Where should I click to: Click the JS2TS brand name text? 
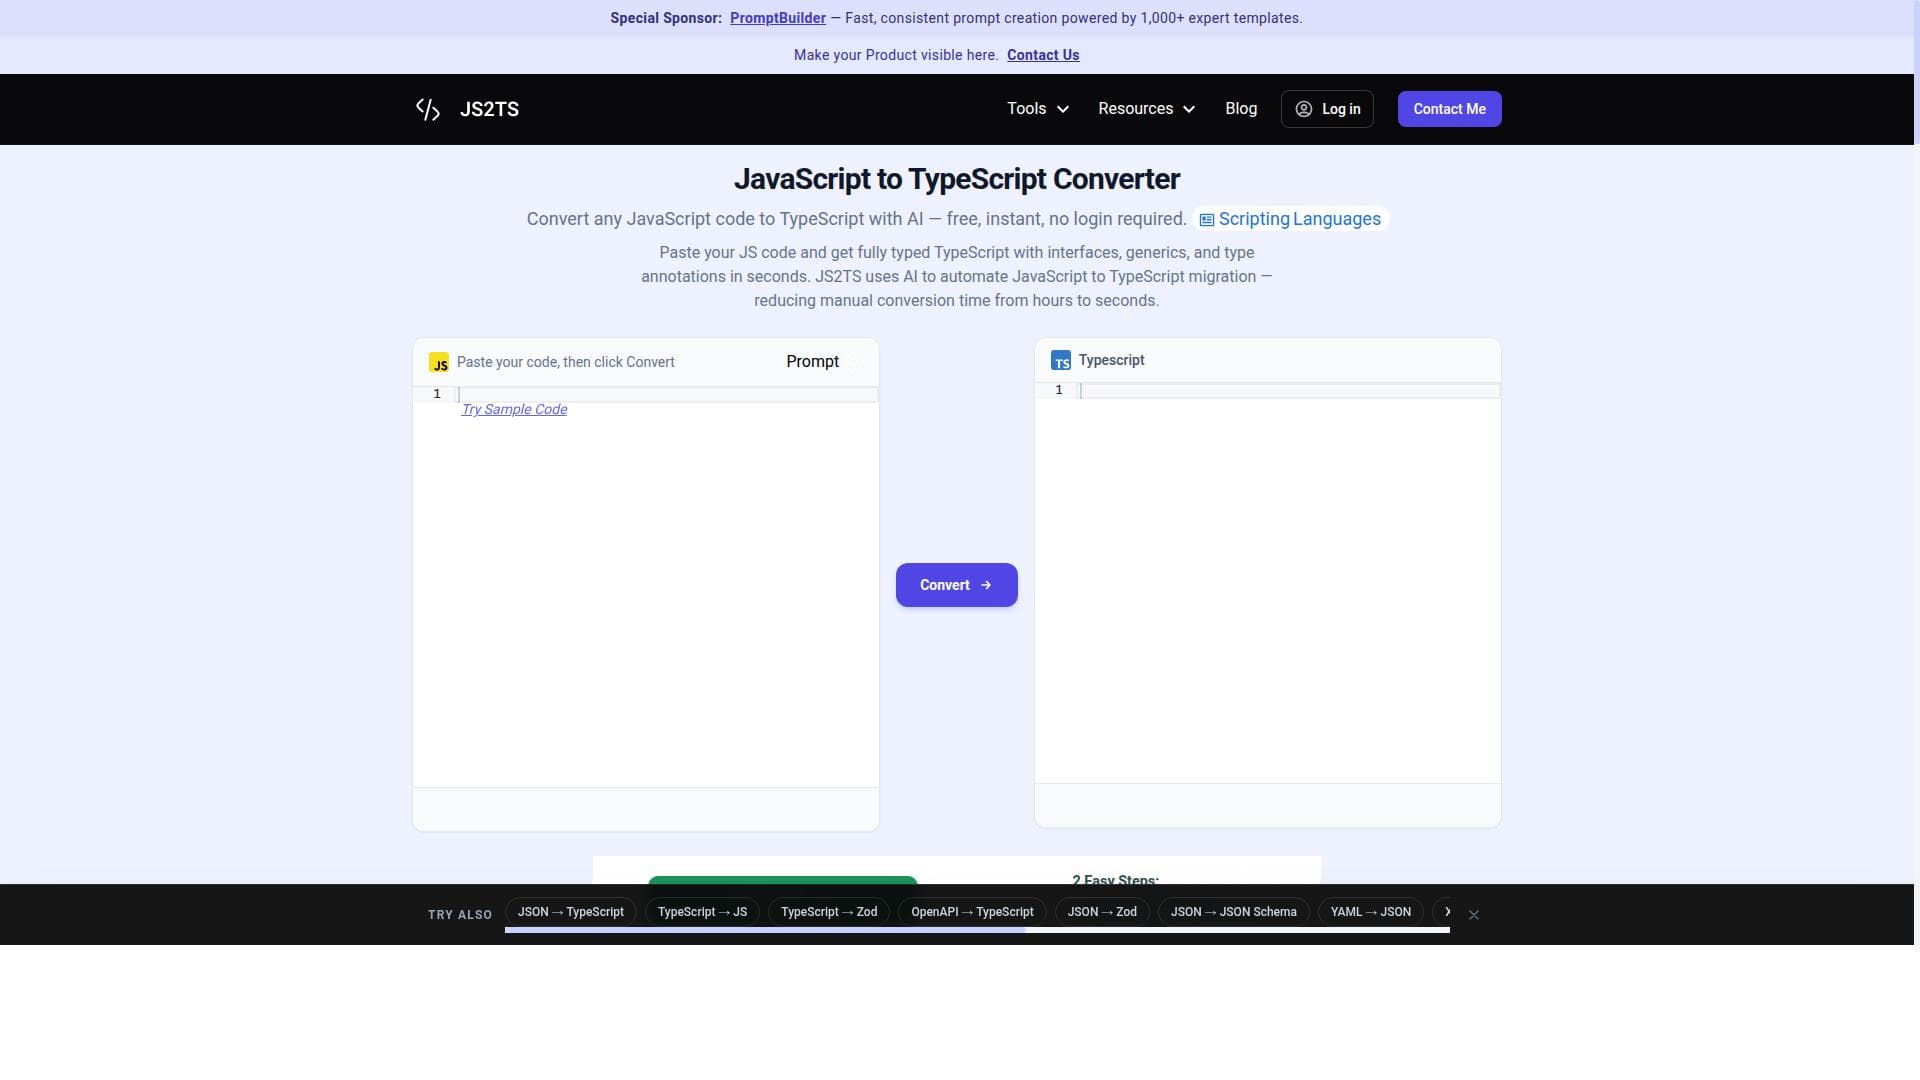click(489, 109)
